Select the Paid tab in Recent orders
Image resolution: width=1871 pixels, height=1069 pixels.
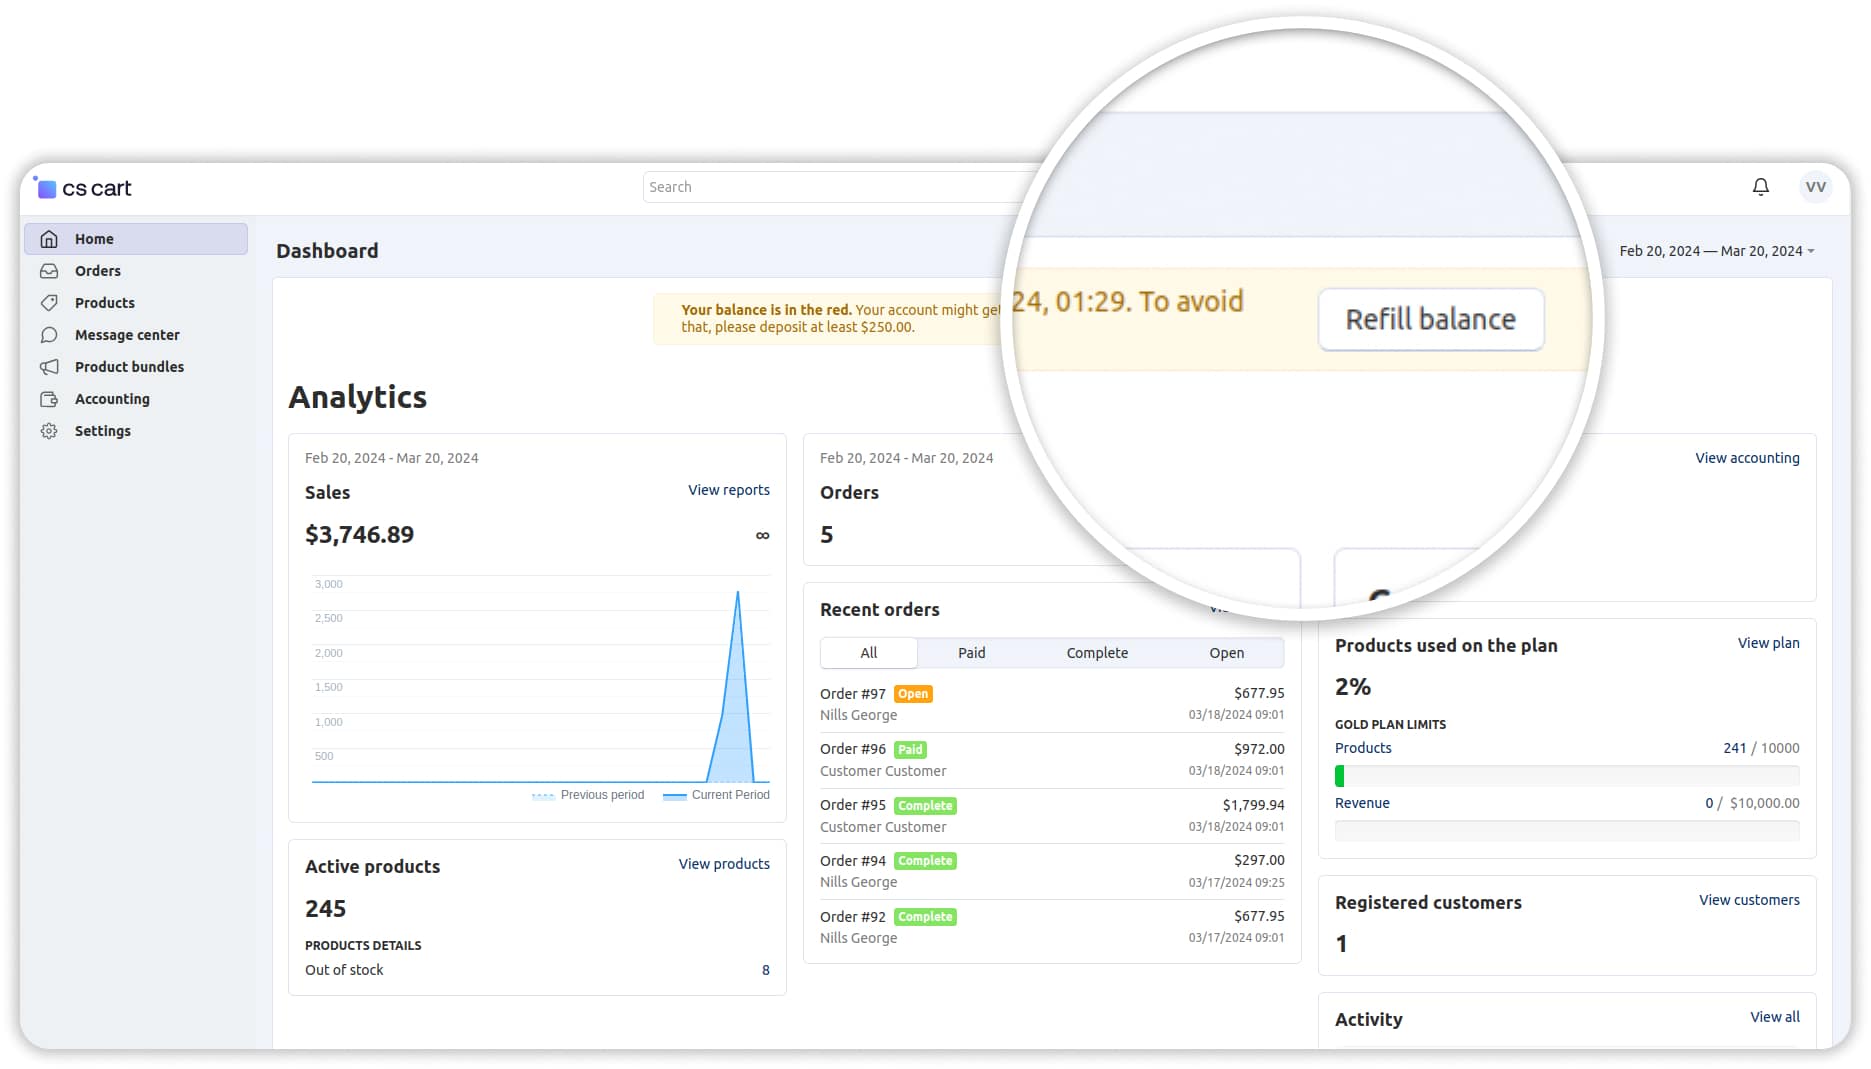click(x=971, y=653)
